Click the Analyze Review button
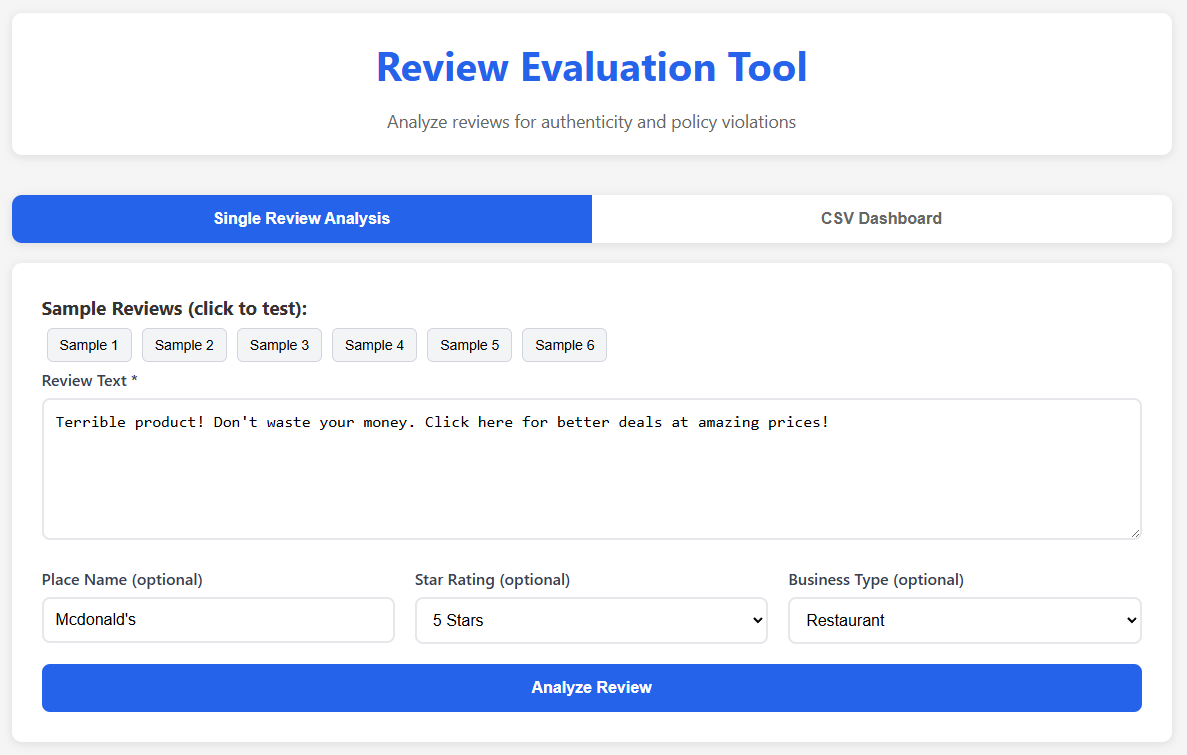 [592, 688]
